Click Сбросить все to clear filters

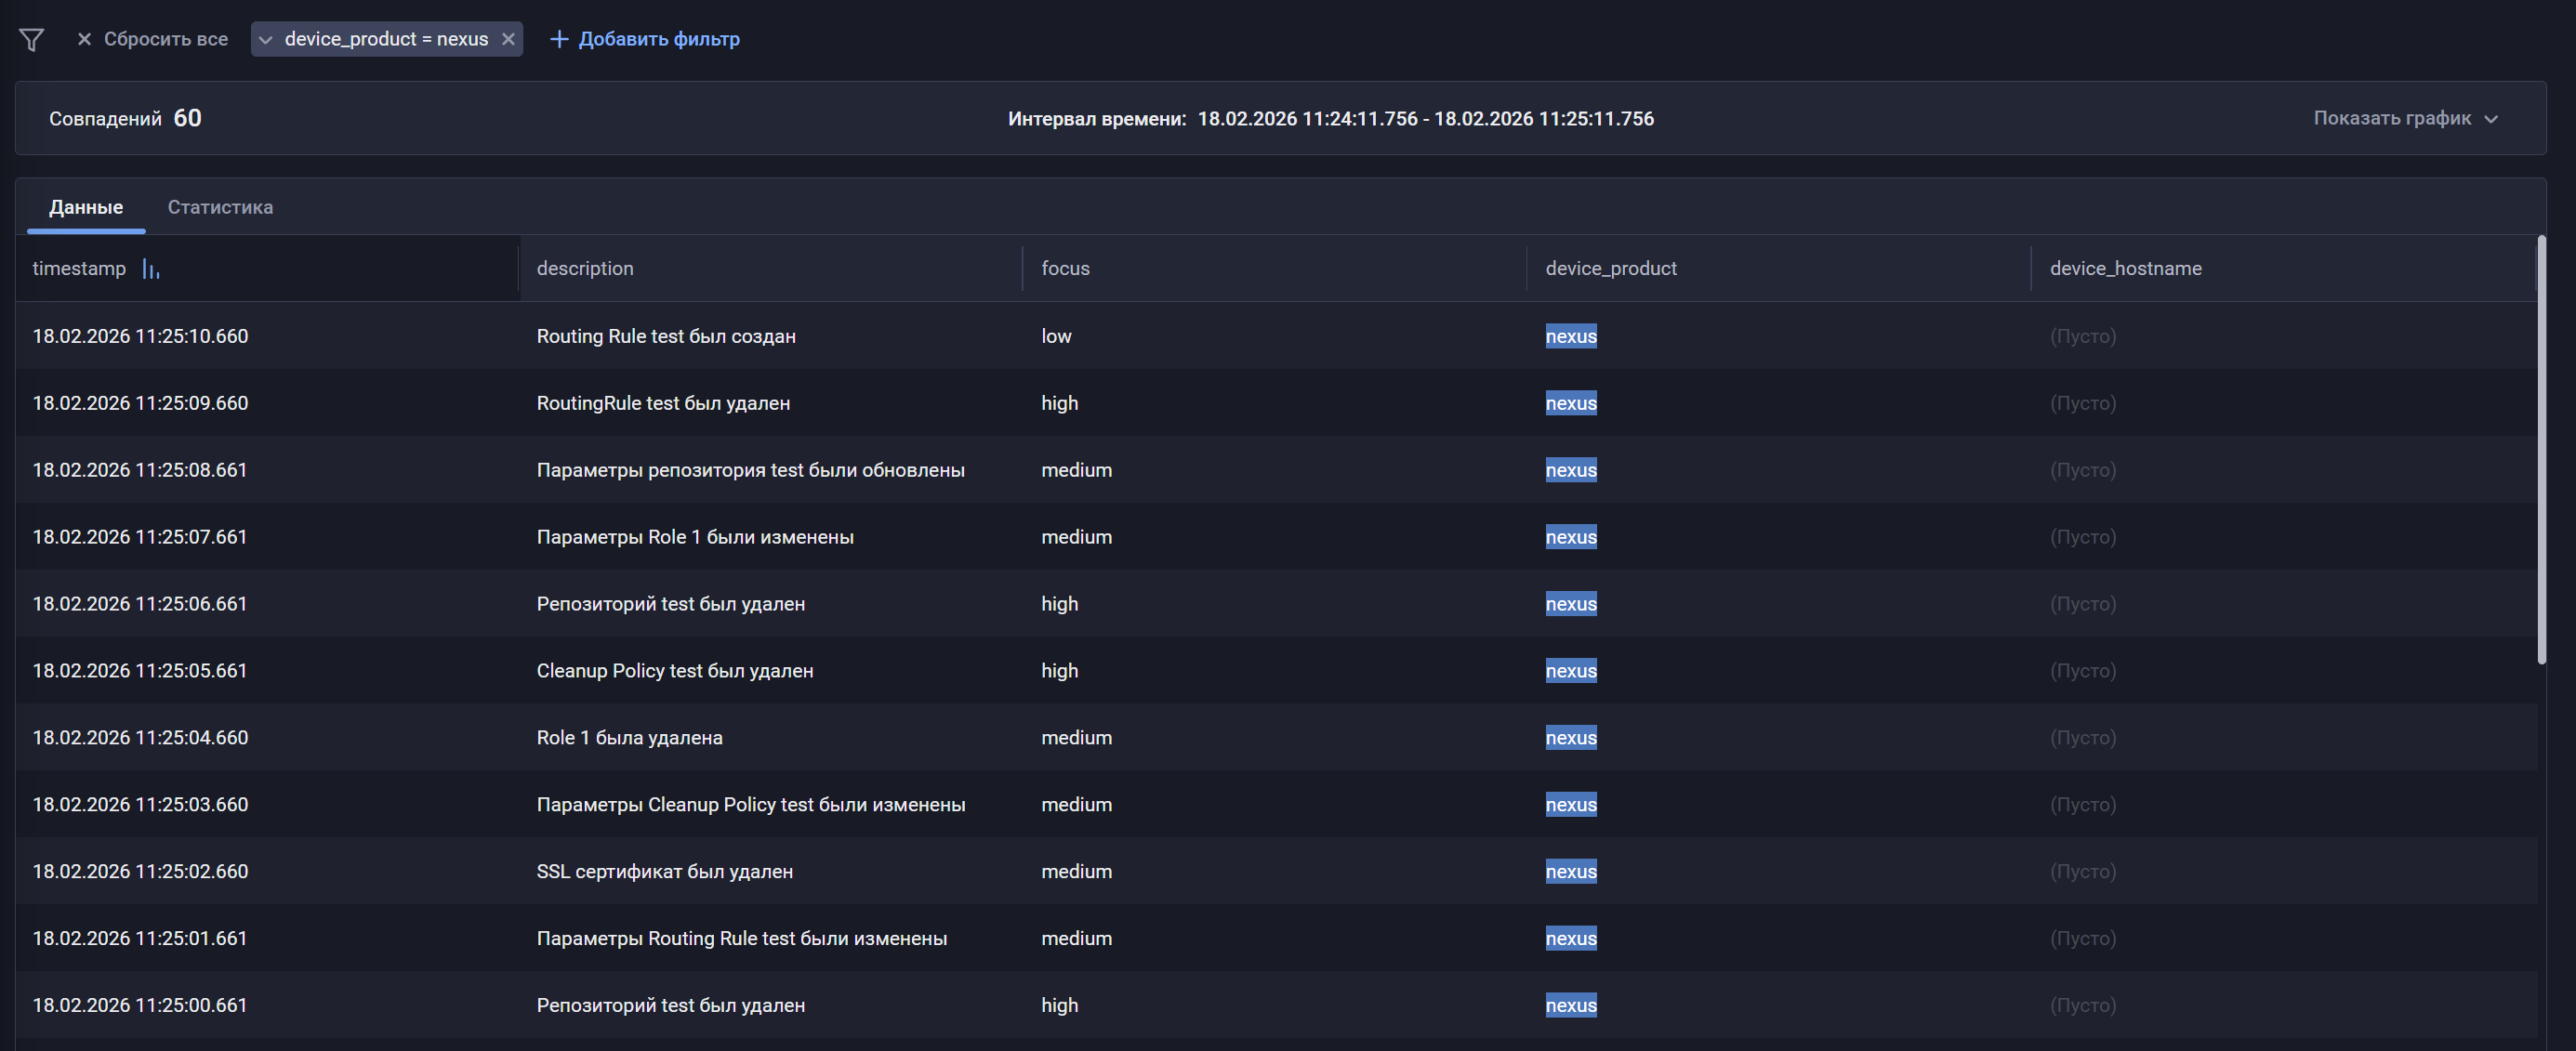[x=166, y=38]
